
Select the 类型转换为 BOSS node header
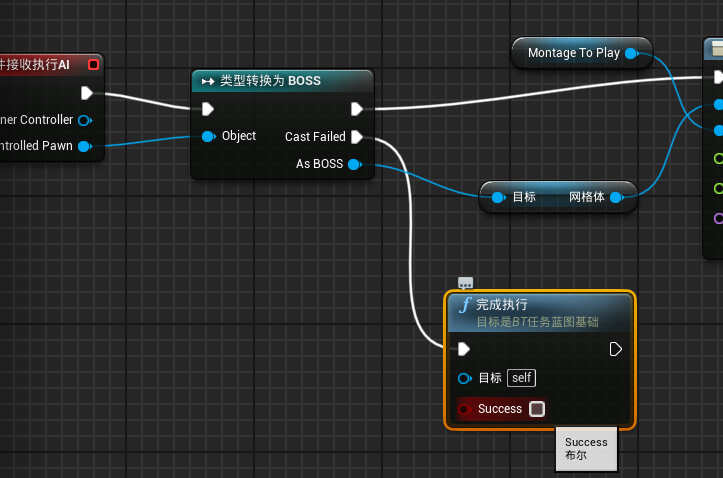[282, 81]
